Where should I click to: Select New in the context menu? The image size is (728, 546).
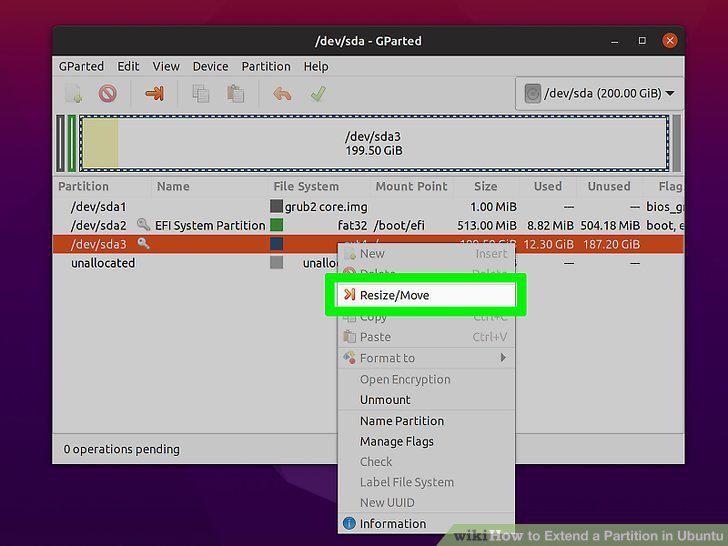(x=426, y=254)
